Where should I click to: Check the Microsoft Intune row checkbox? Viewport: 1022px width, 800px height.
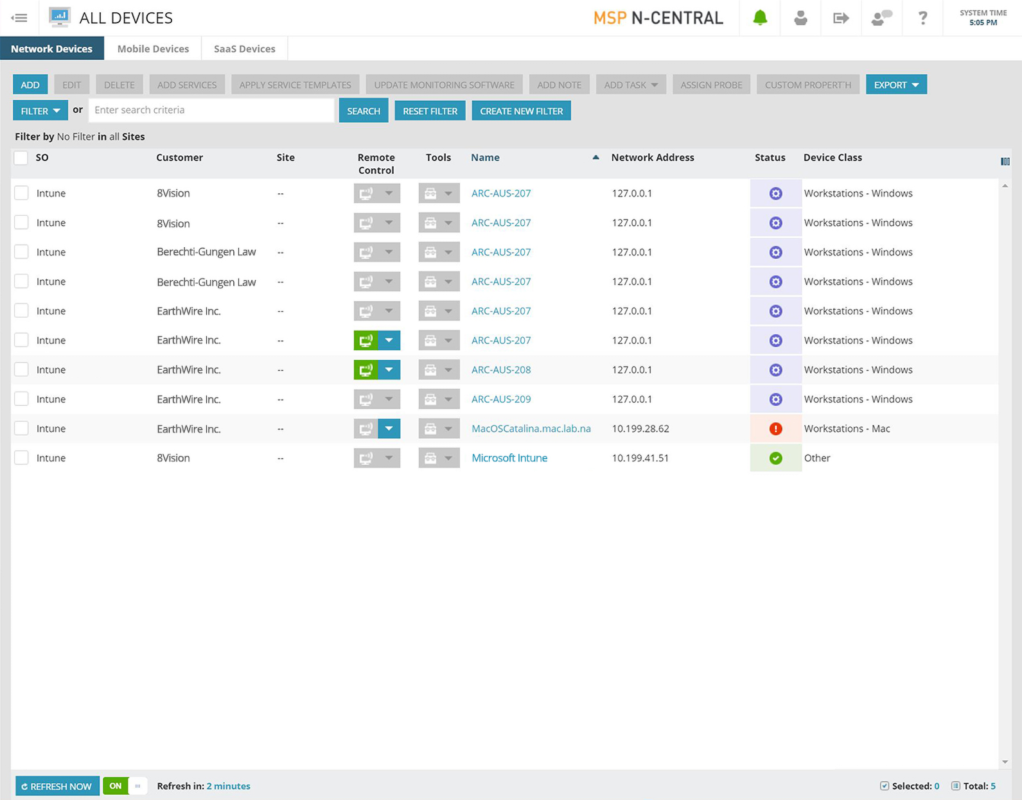click(21, 458)
